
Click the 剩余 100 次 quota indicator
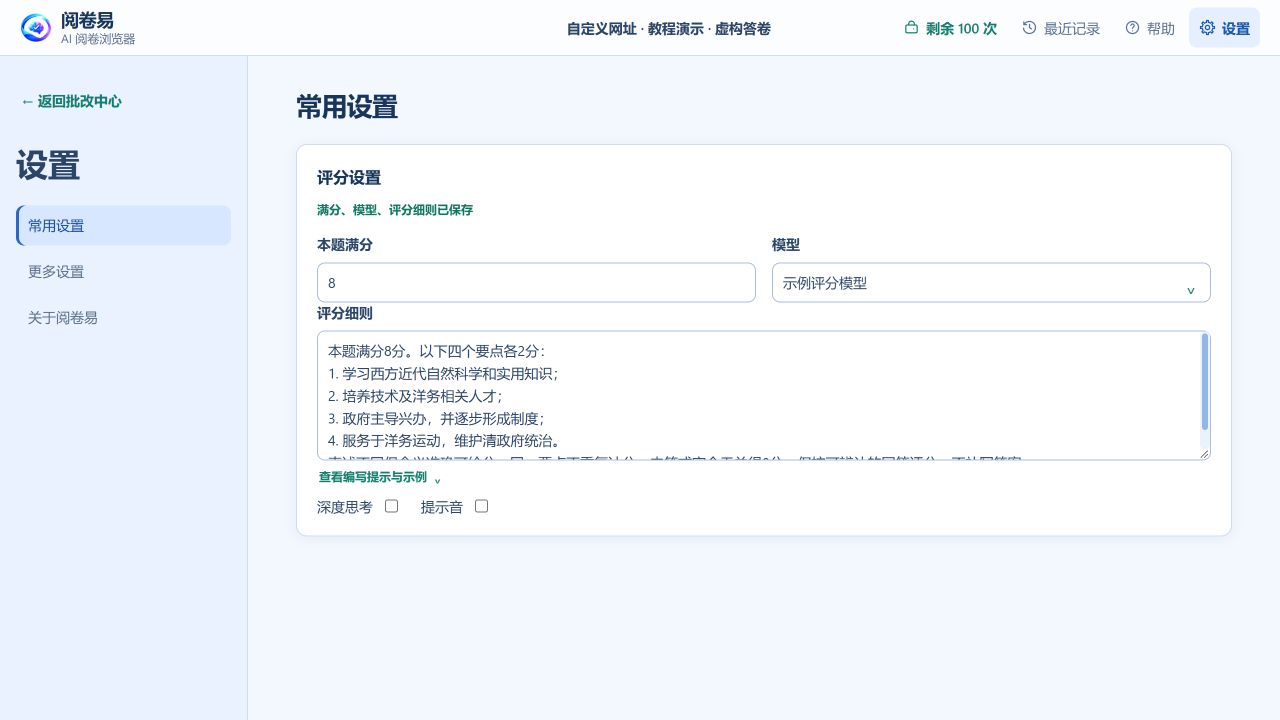pos(950,28)
